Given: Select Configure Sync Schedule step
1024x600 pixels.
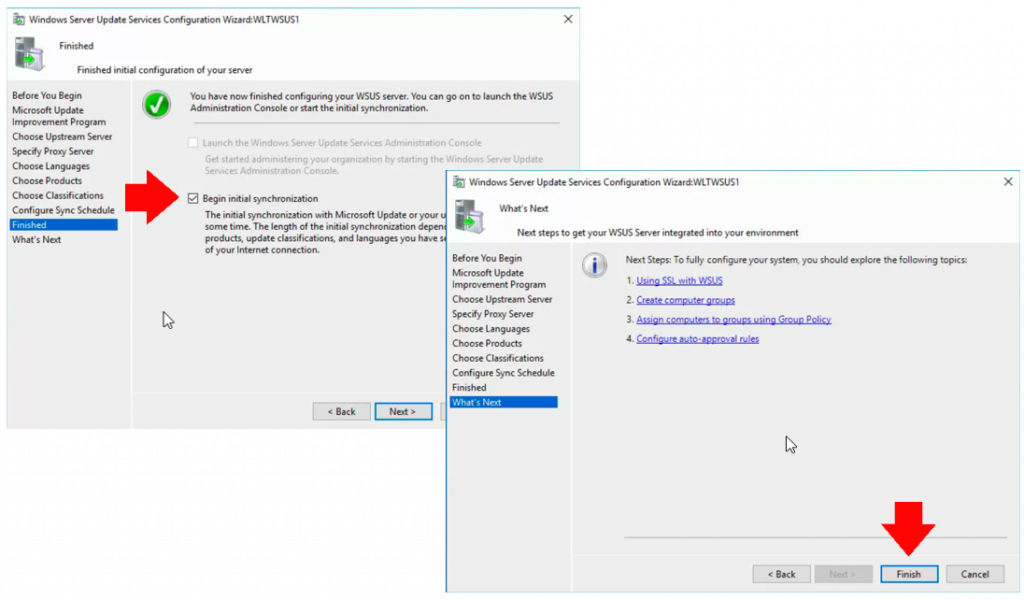Looking at the screenshot, I should tap(63, 210).
